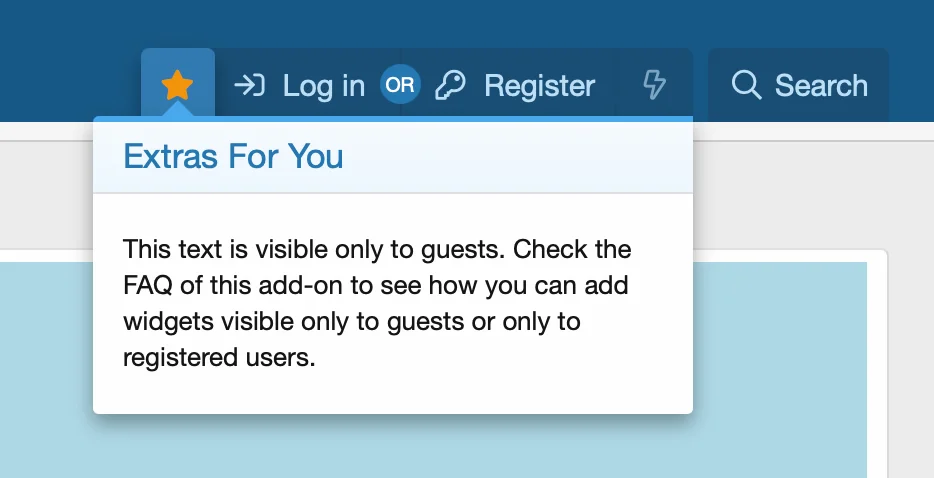Click the word widgets in popup text
The height and width of the screenshot is (478, 934).
pos(162,321)
